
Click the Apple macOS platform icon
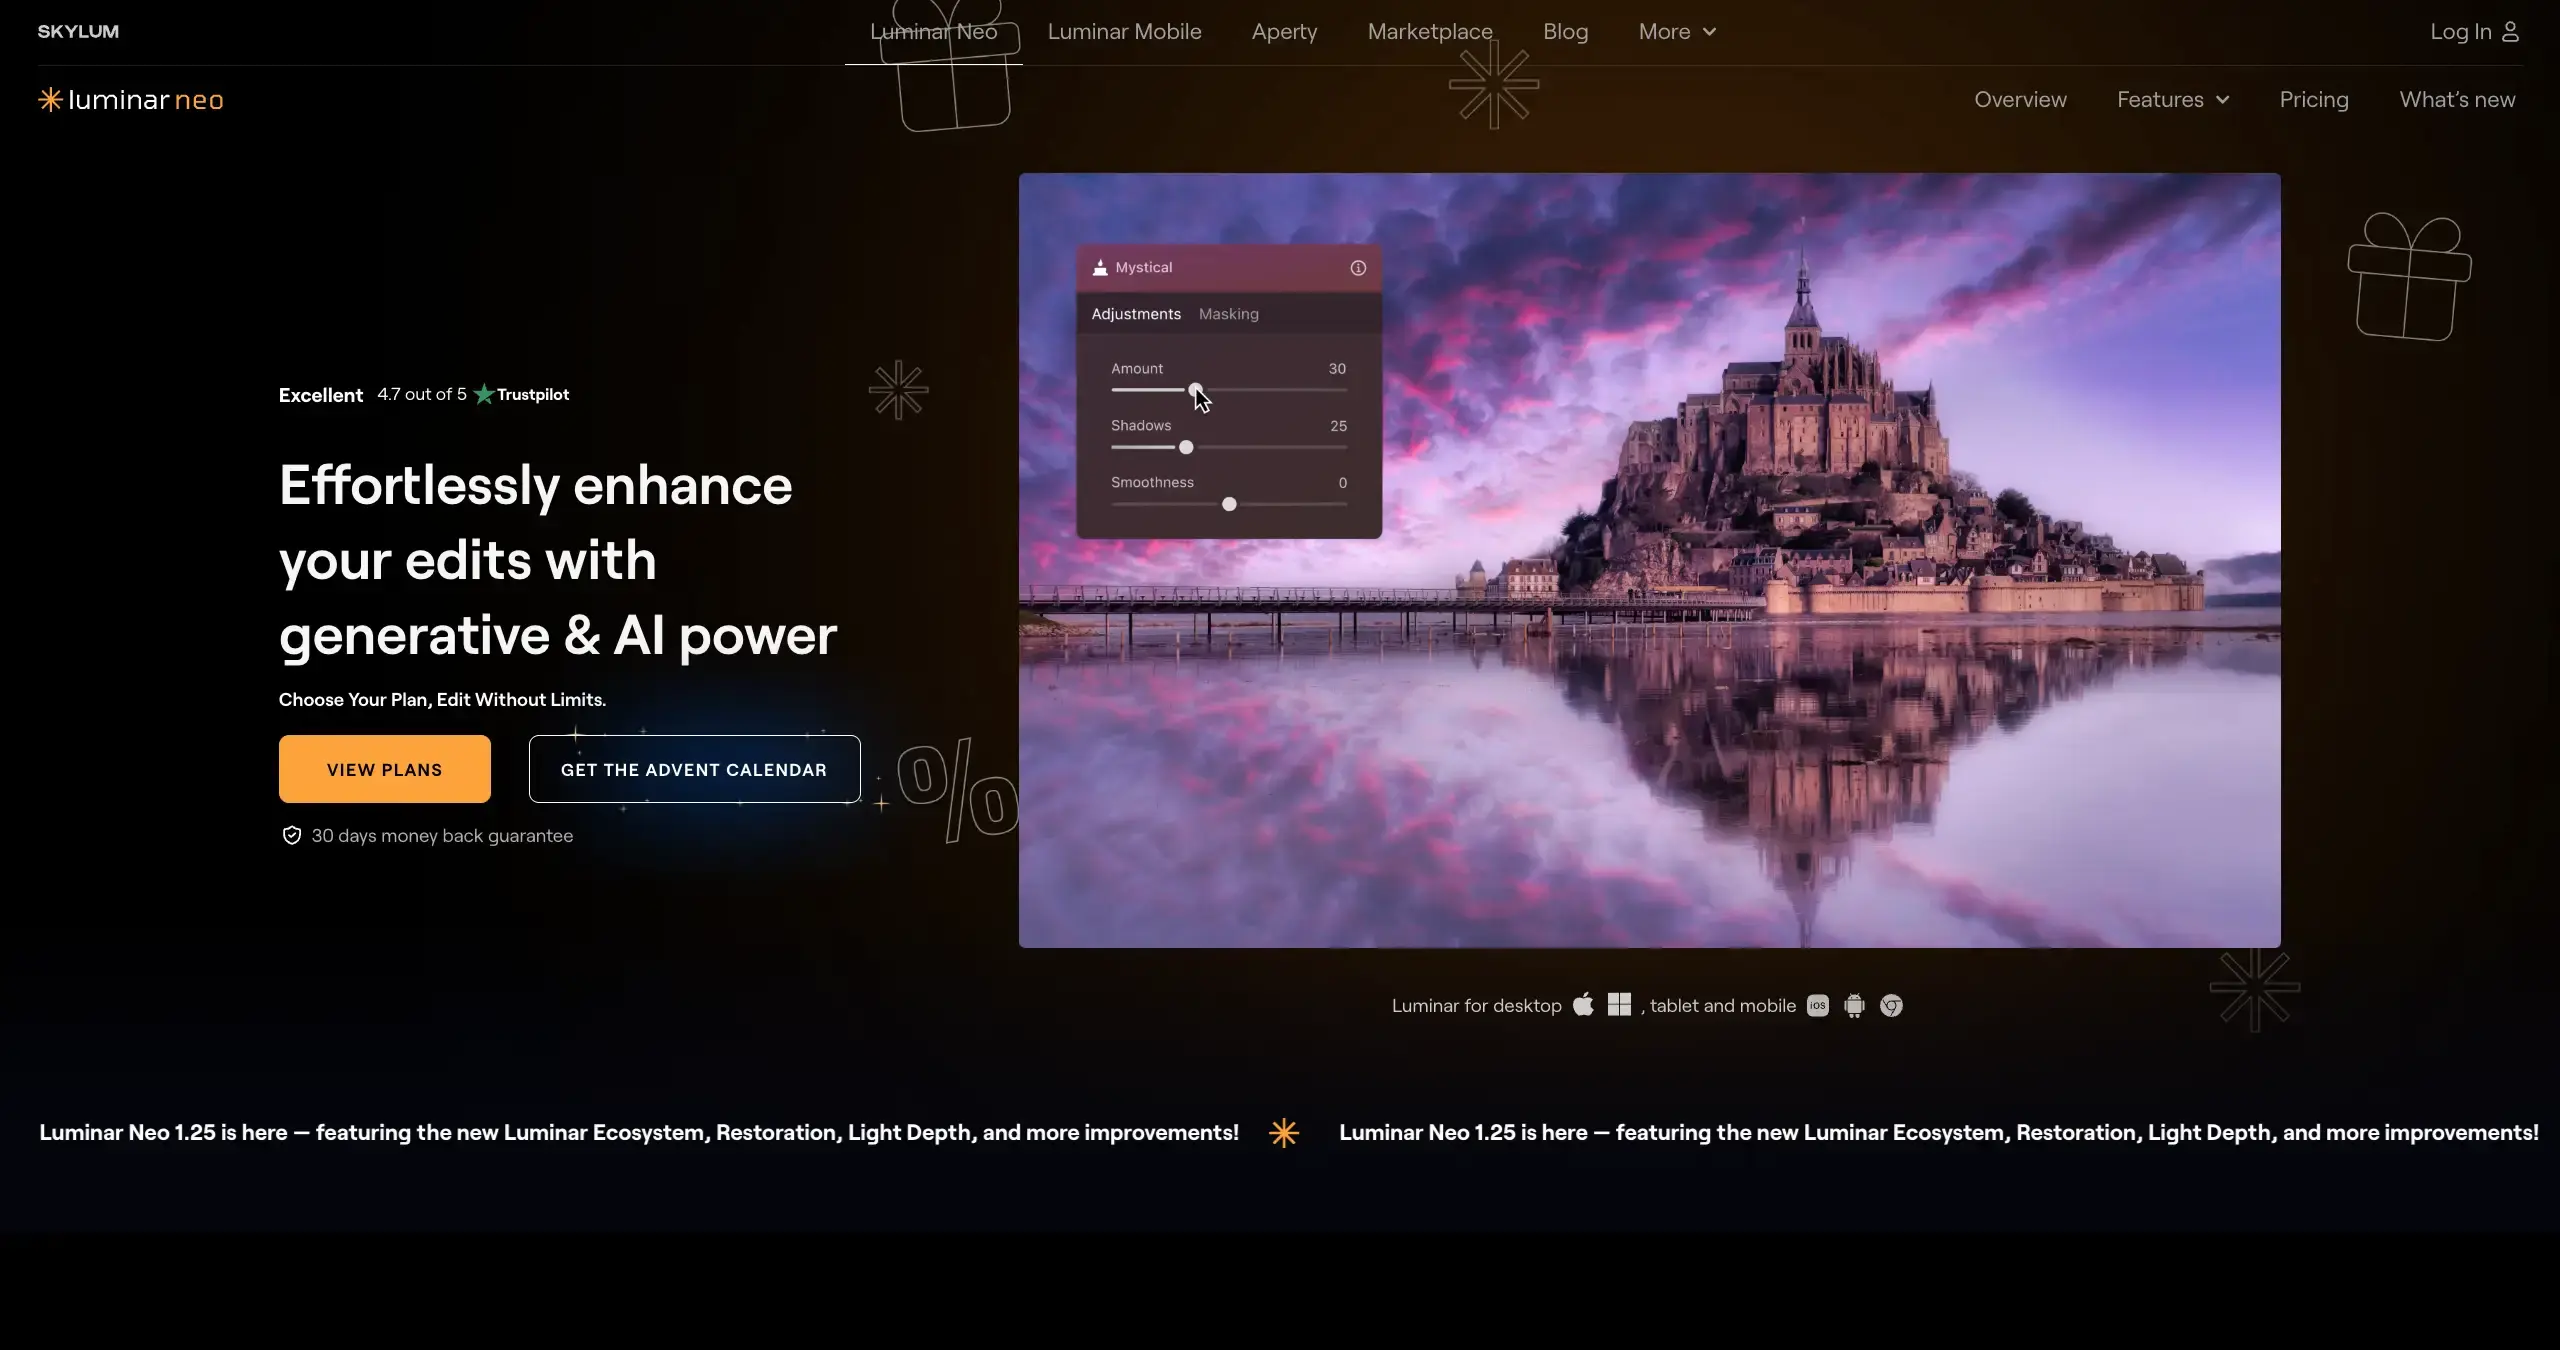[1583, 1005]
